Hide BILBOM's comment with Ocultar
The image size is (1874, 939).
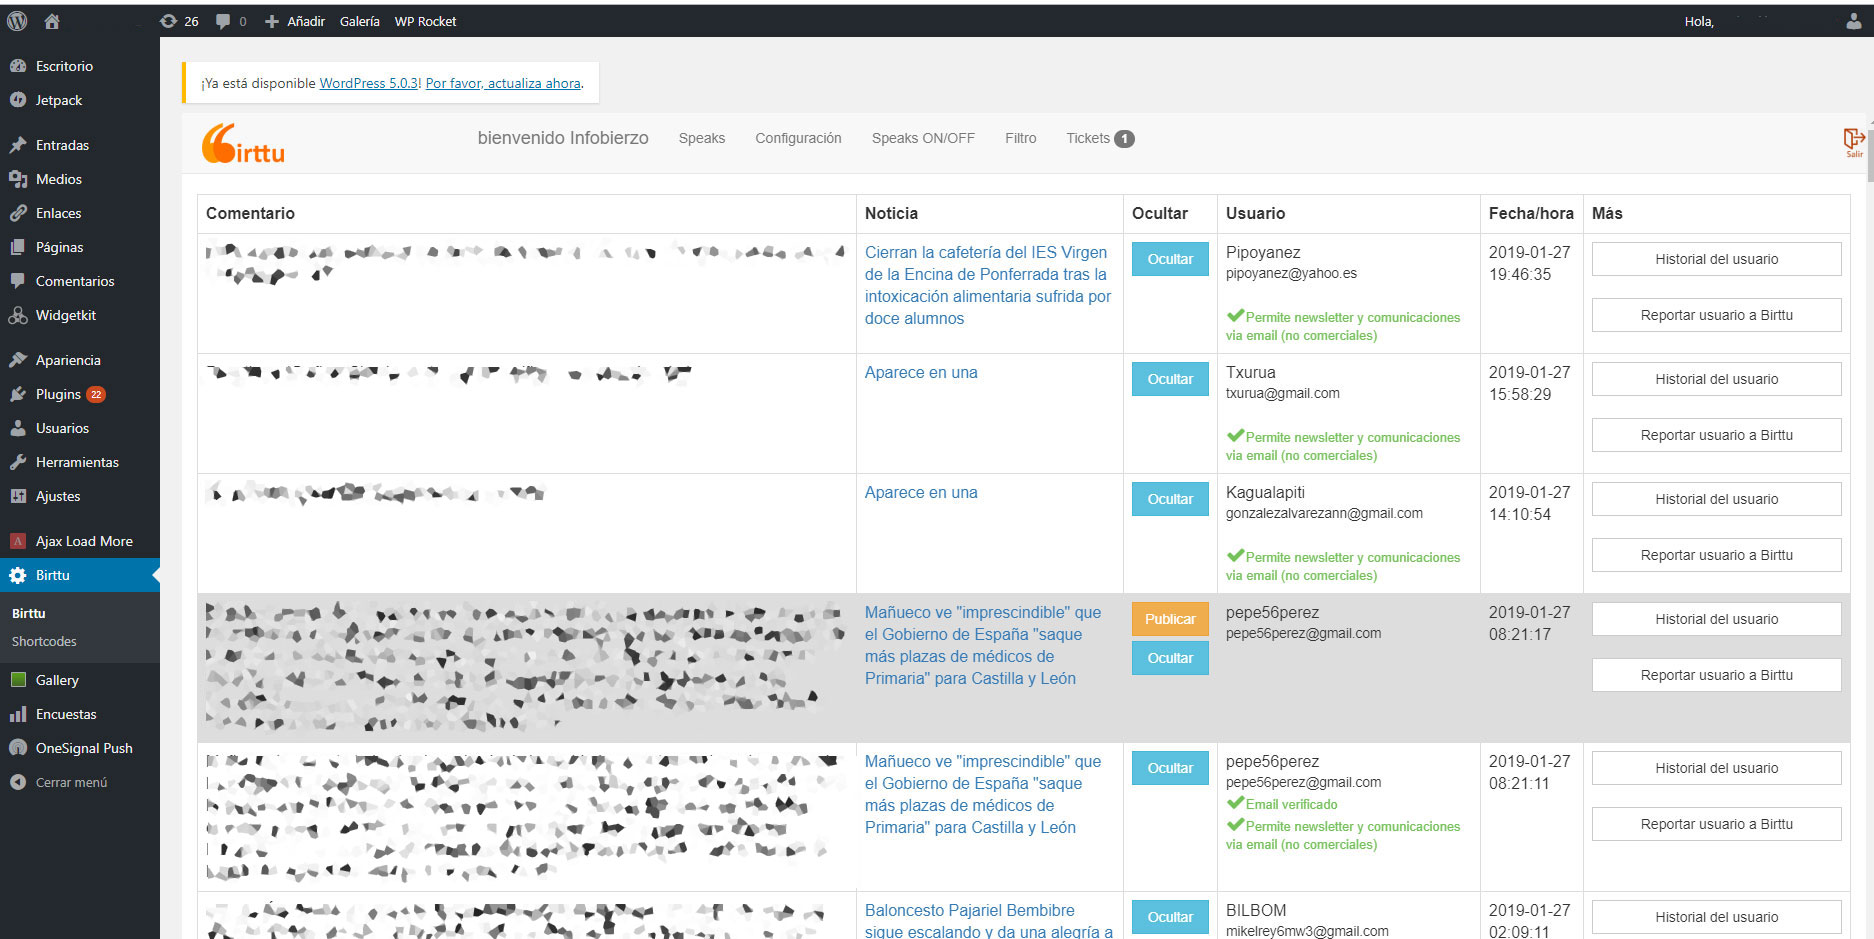pyautogui.click(x=1170, y=917)
